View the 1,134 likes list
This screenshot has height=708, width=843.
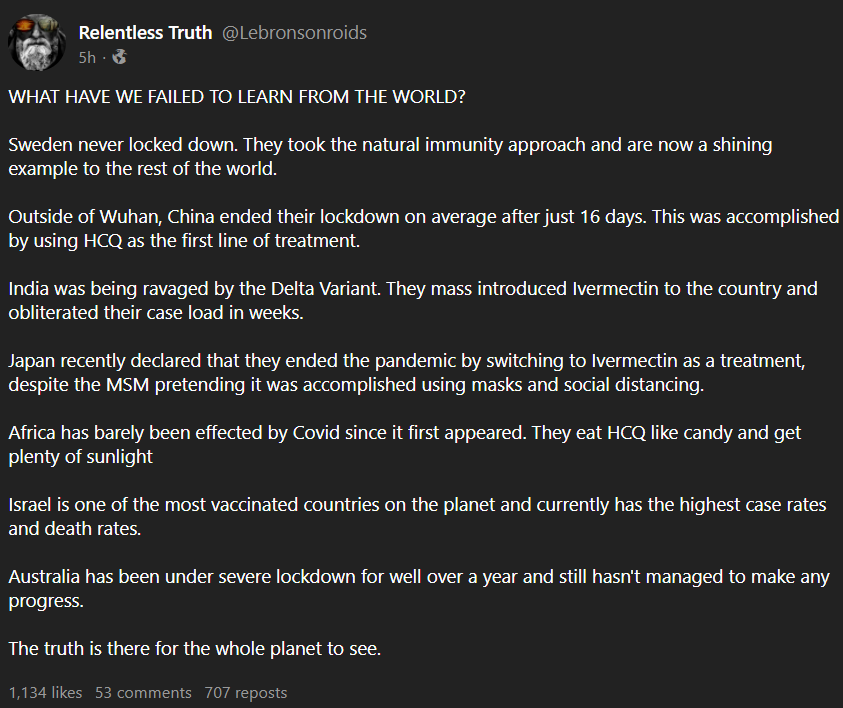[45, 692]
